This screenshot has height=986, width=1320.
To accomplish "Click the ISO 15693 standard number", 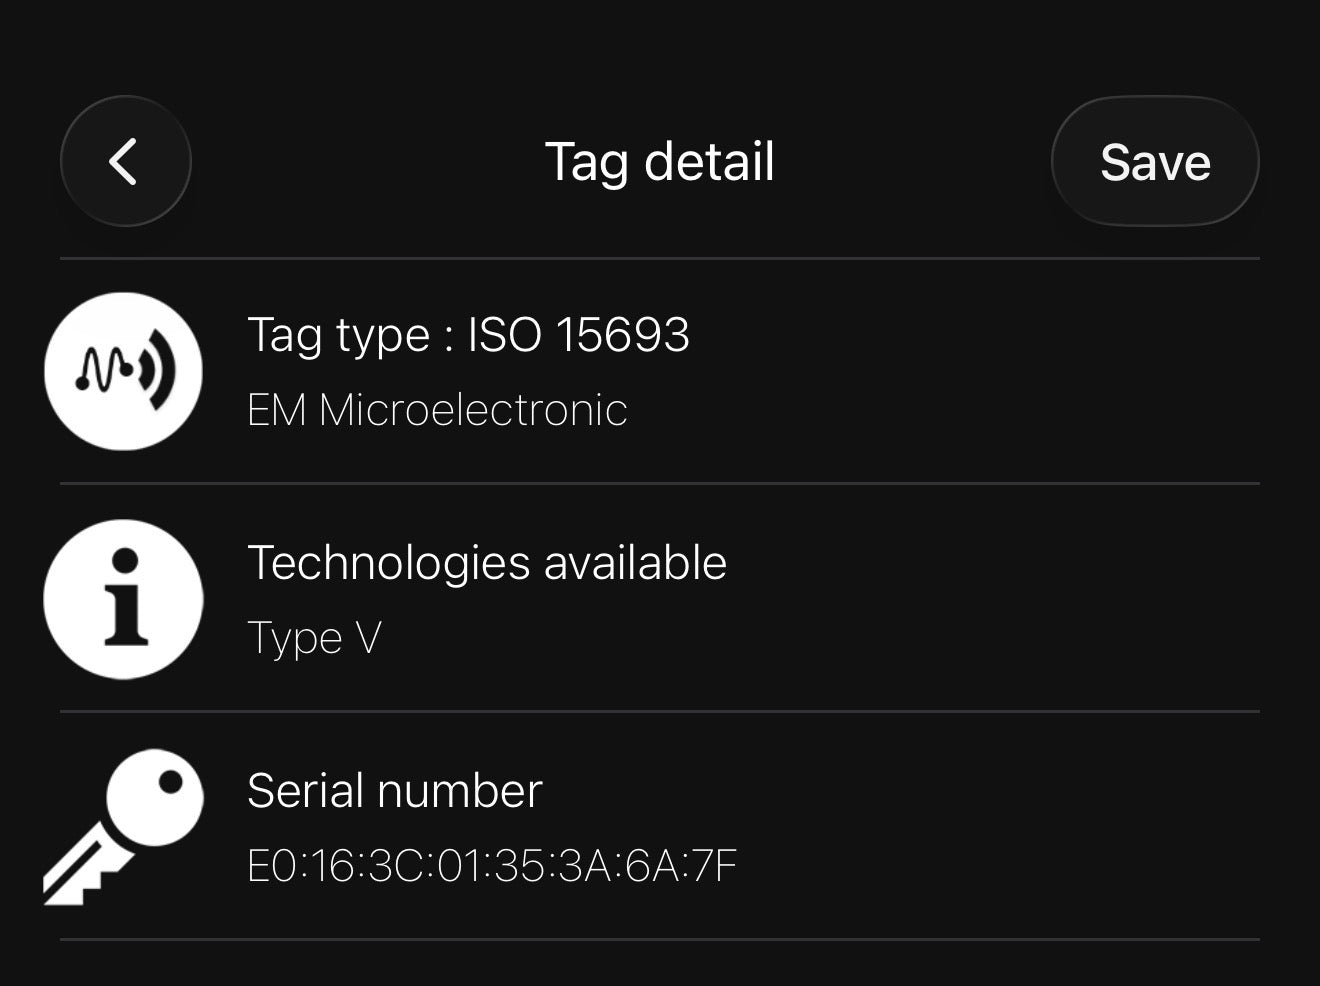I will (578, 335).
